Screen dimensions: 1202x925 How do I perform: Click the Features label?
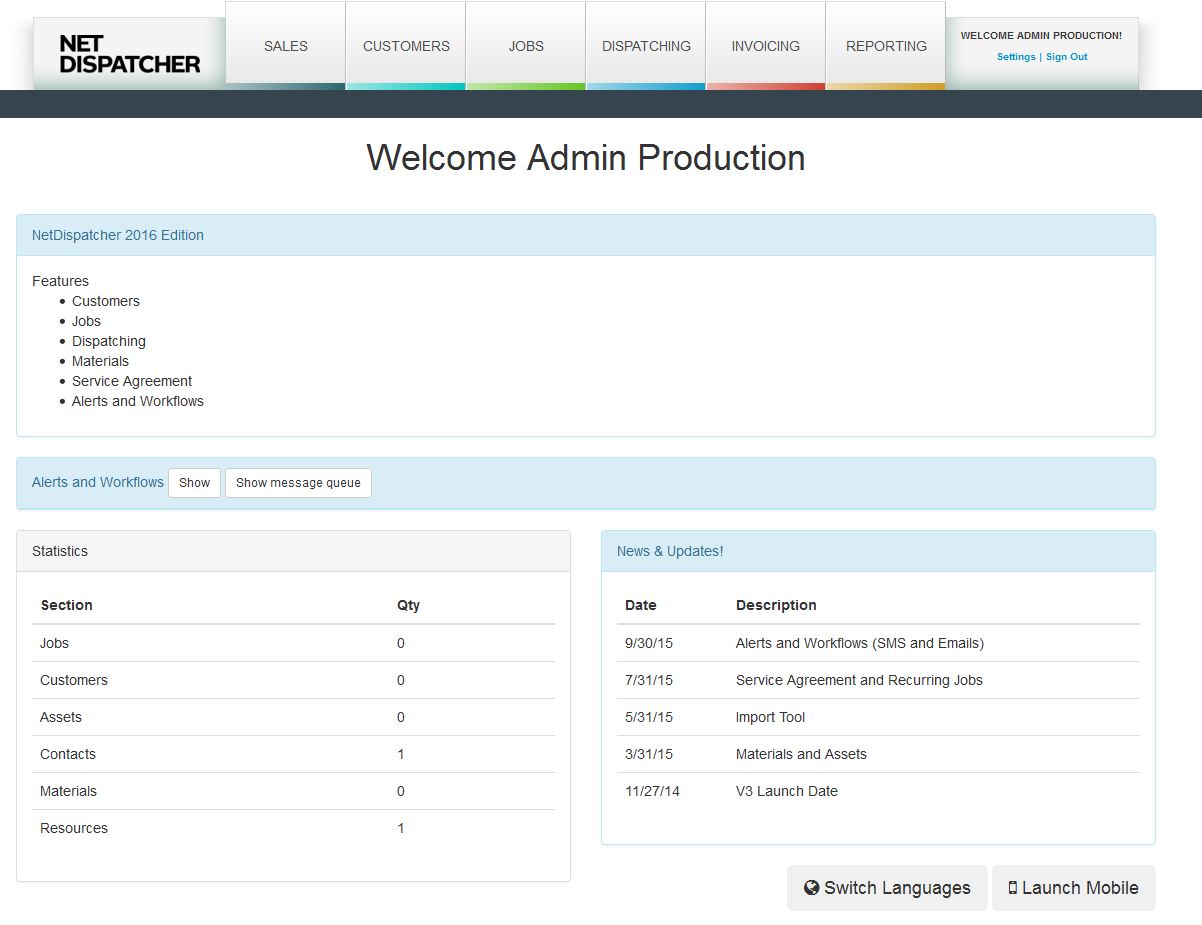coord(60,281)
